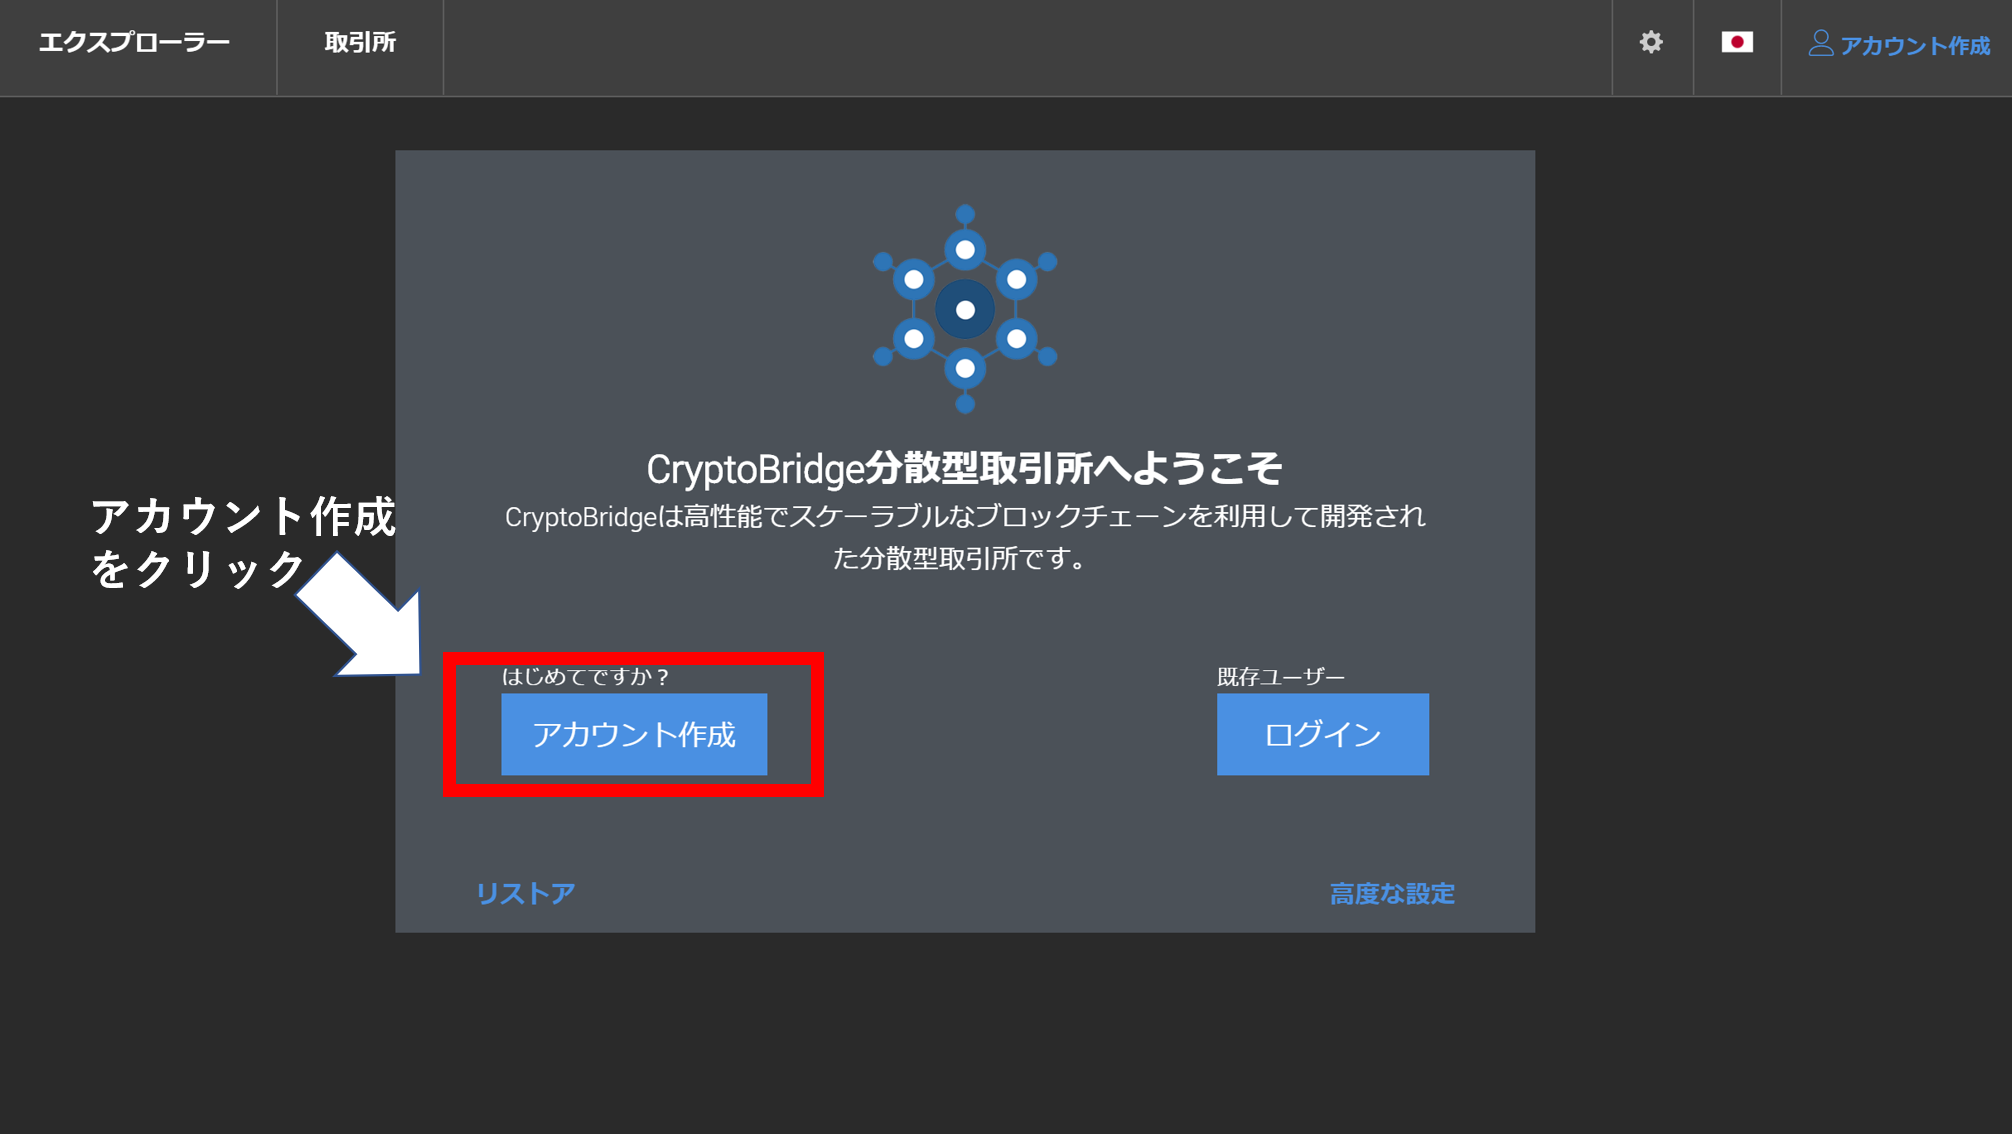Open the settings gear icon
The width and height of the screenshot is (2012, 1134).
(1651, 42)
